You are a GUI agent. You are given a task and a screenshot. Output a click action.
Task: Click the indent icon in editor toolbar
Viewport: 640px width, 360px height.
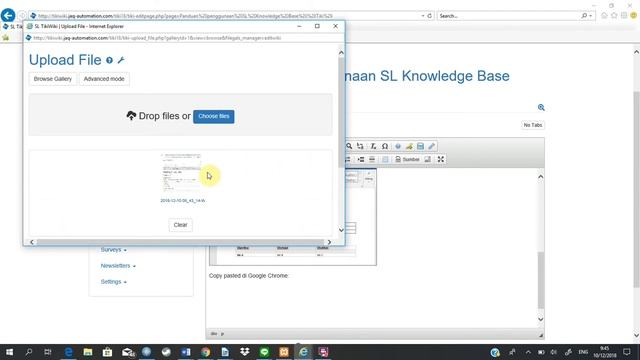pos(361,159)
